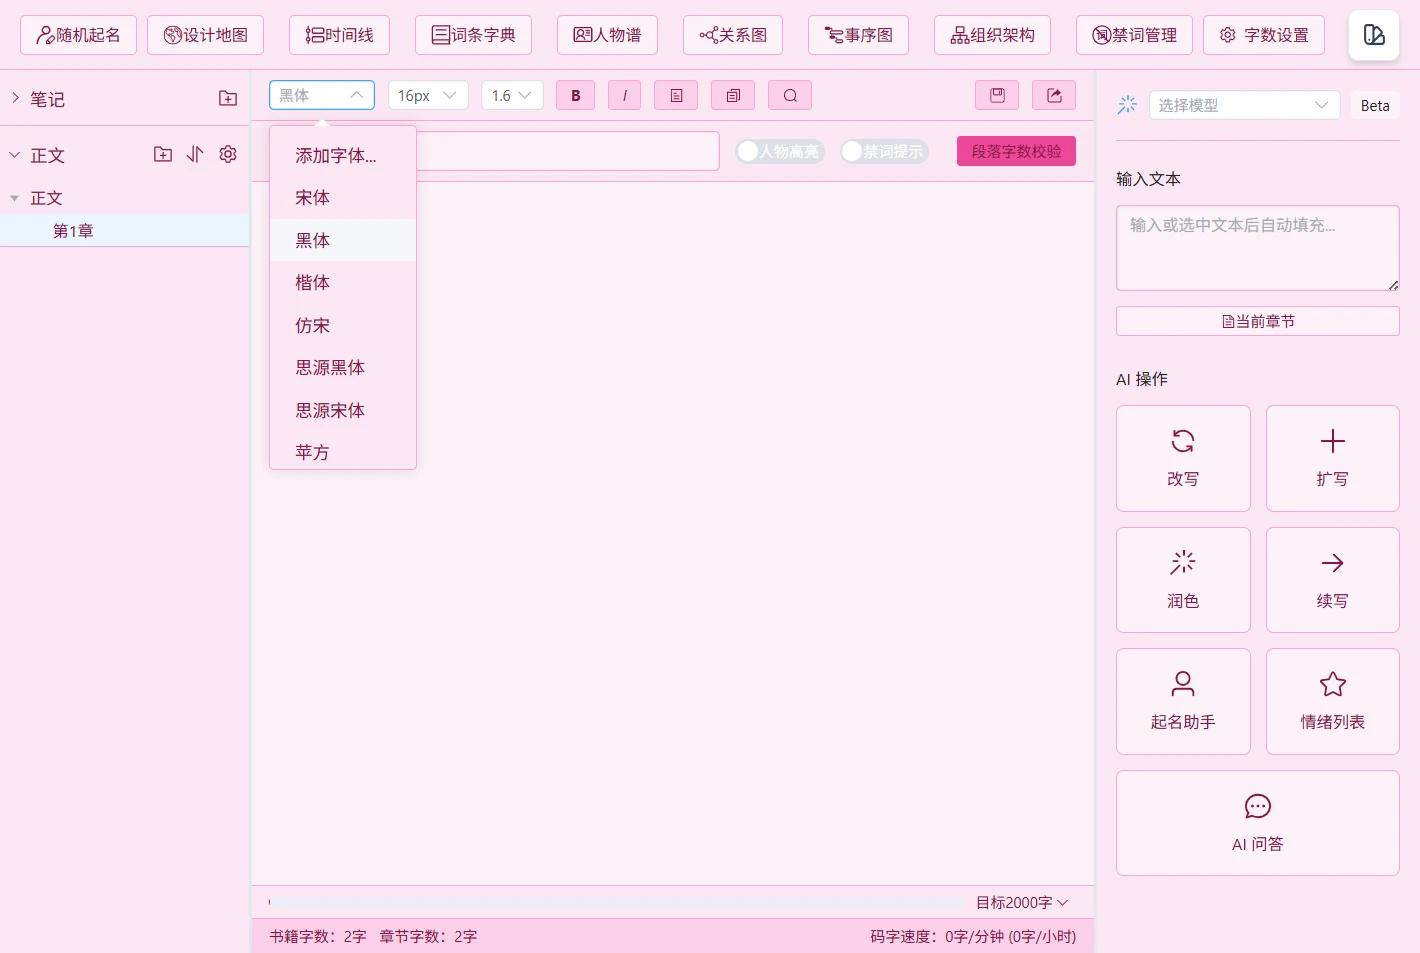1420x953 pixels.
Task: Select 宋体 font option
Action: [x=343, y=197]
